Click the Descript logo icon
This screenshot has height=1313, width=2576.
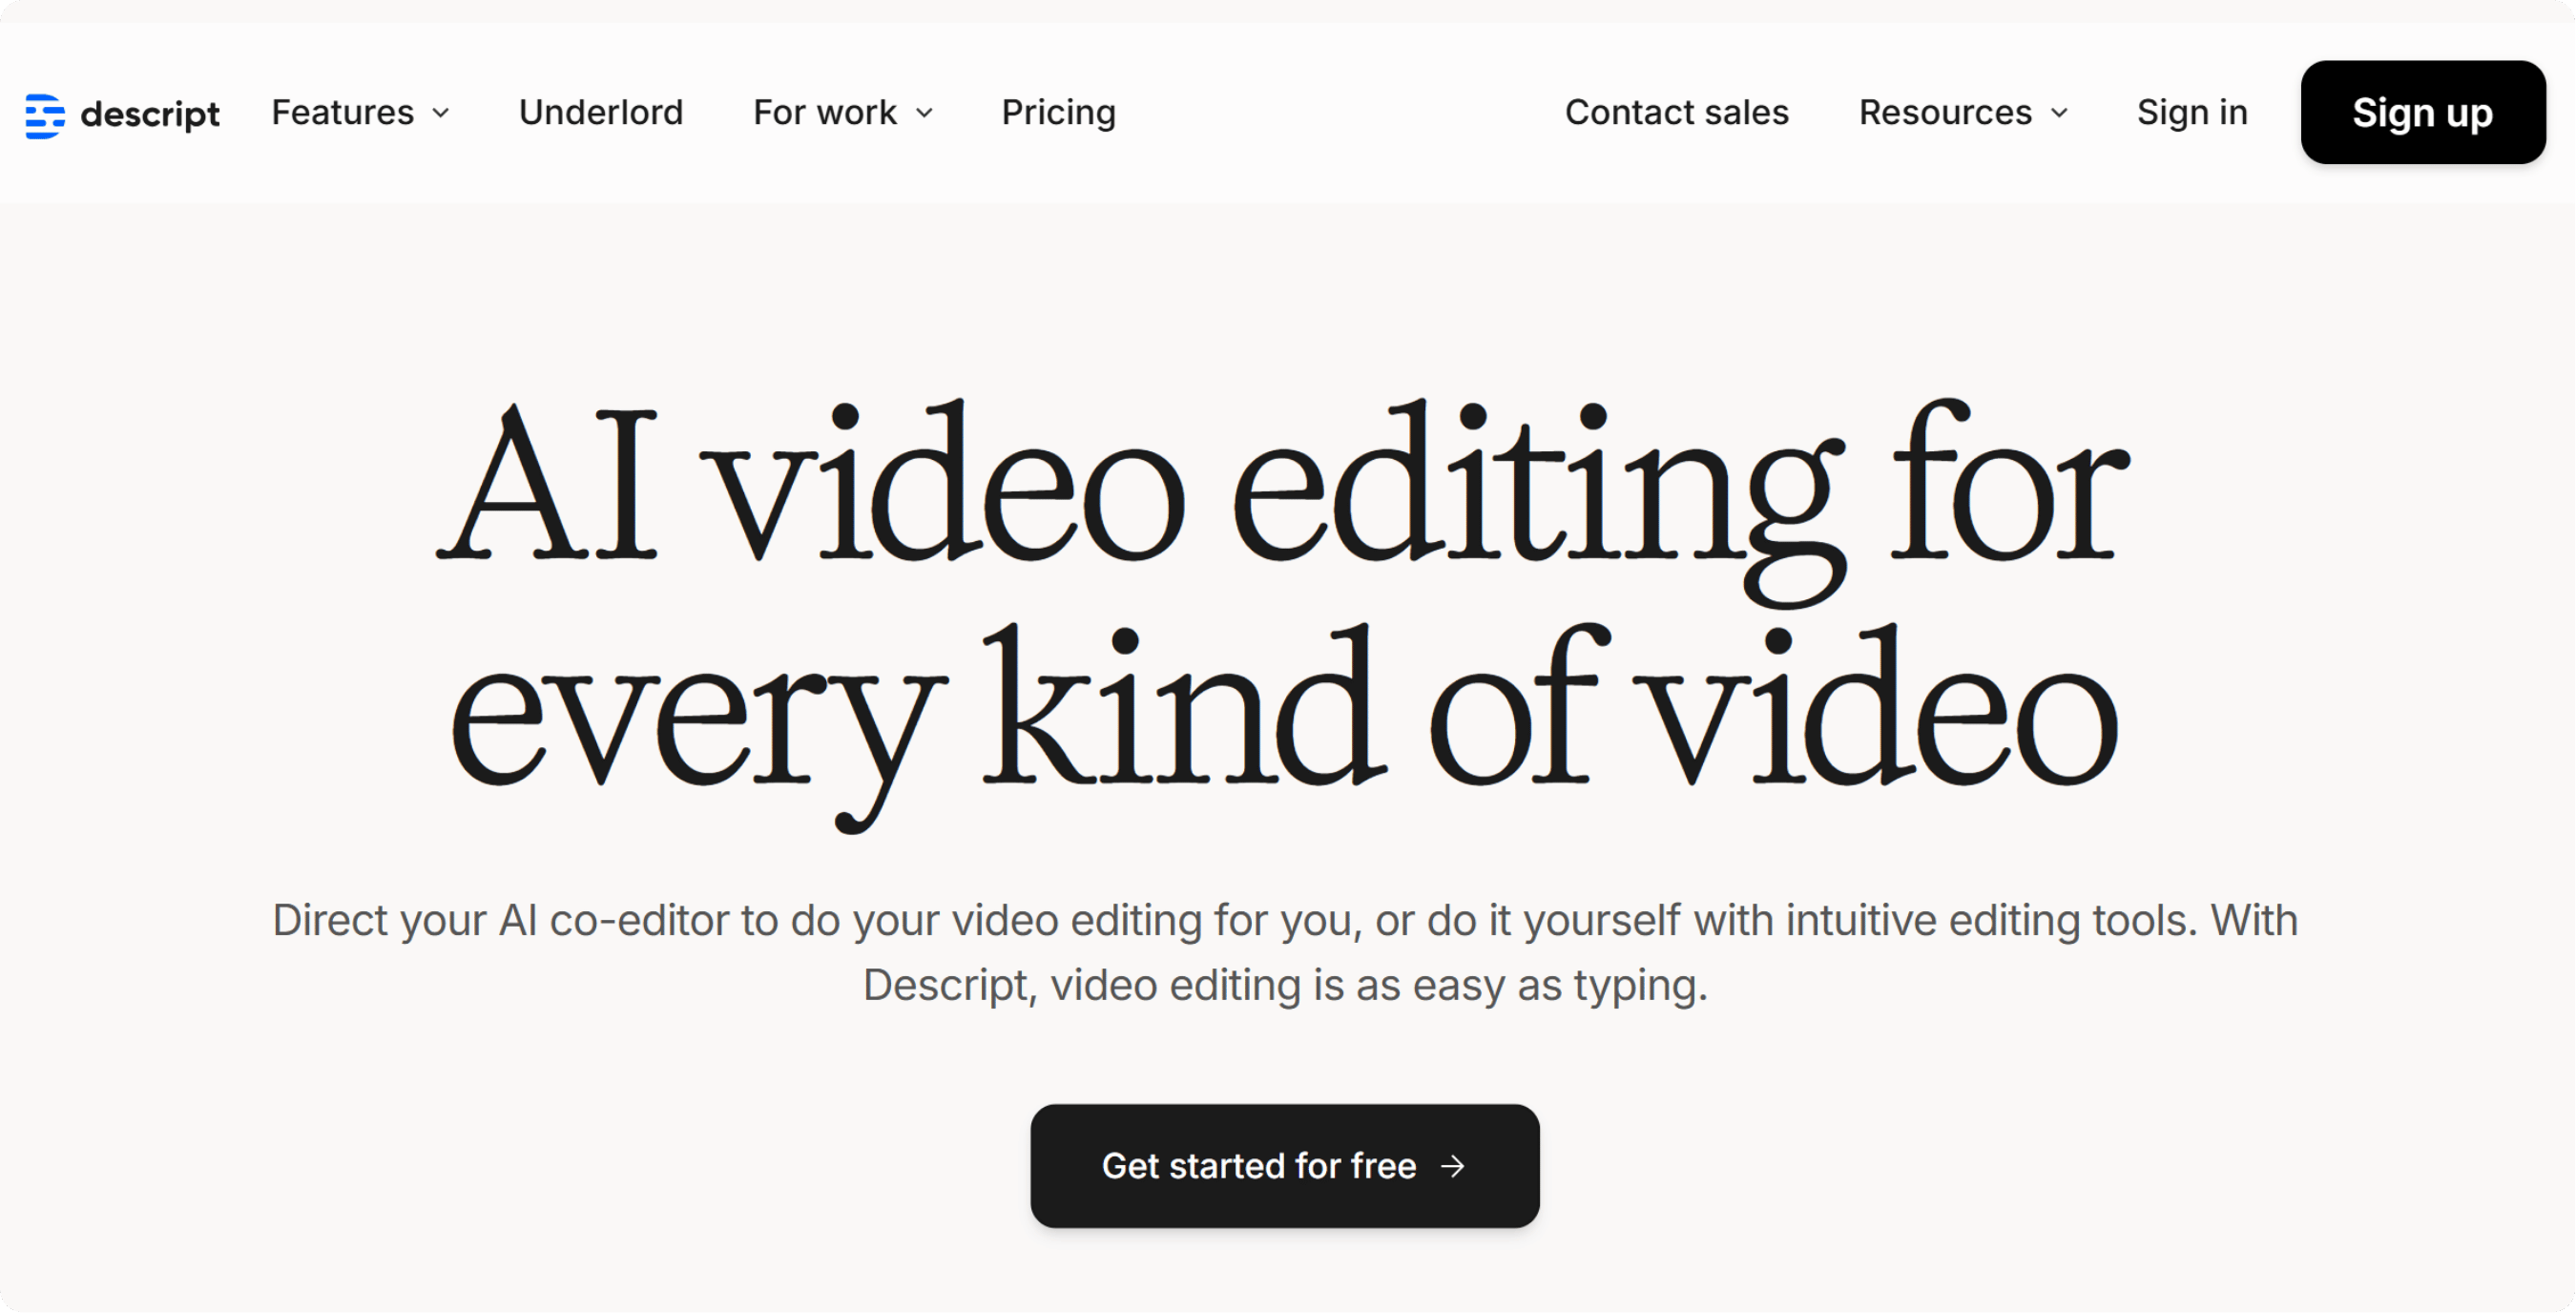45,115
